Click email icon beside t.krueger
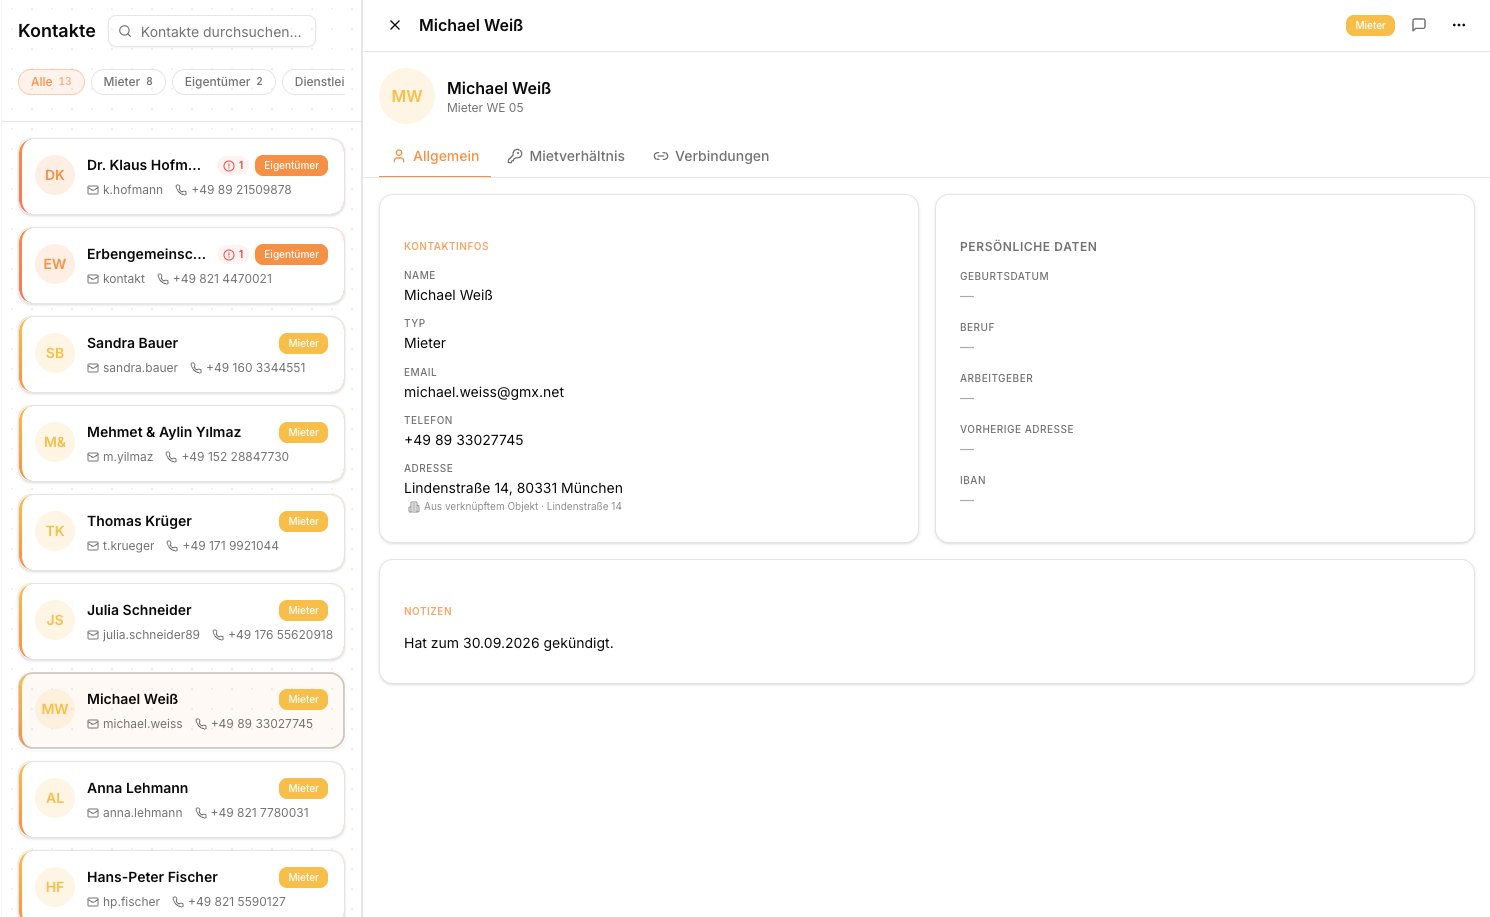Viewport: 1490px width, 917px height. [x=93, y=546]
